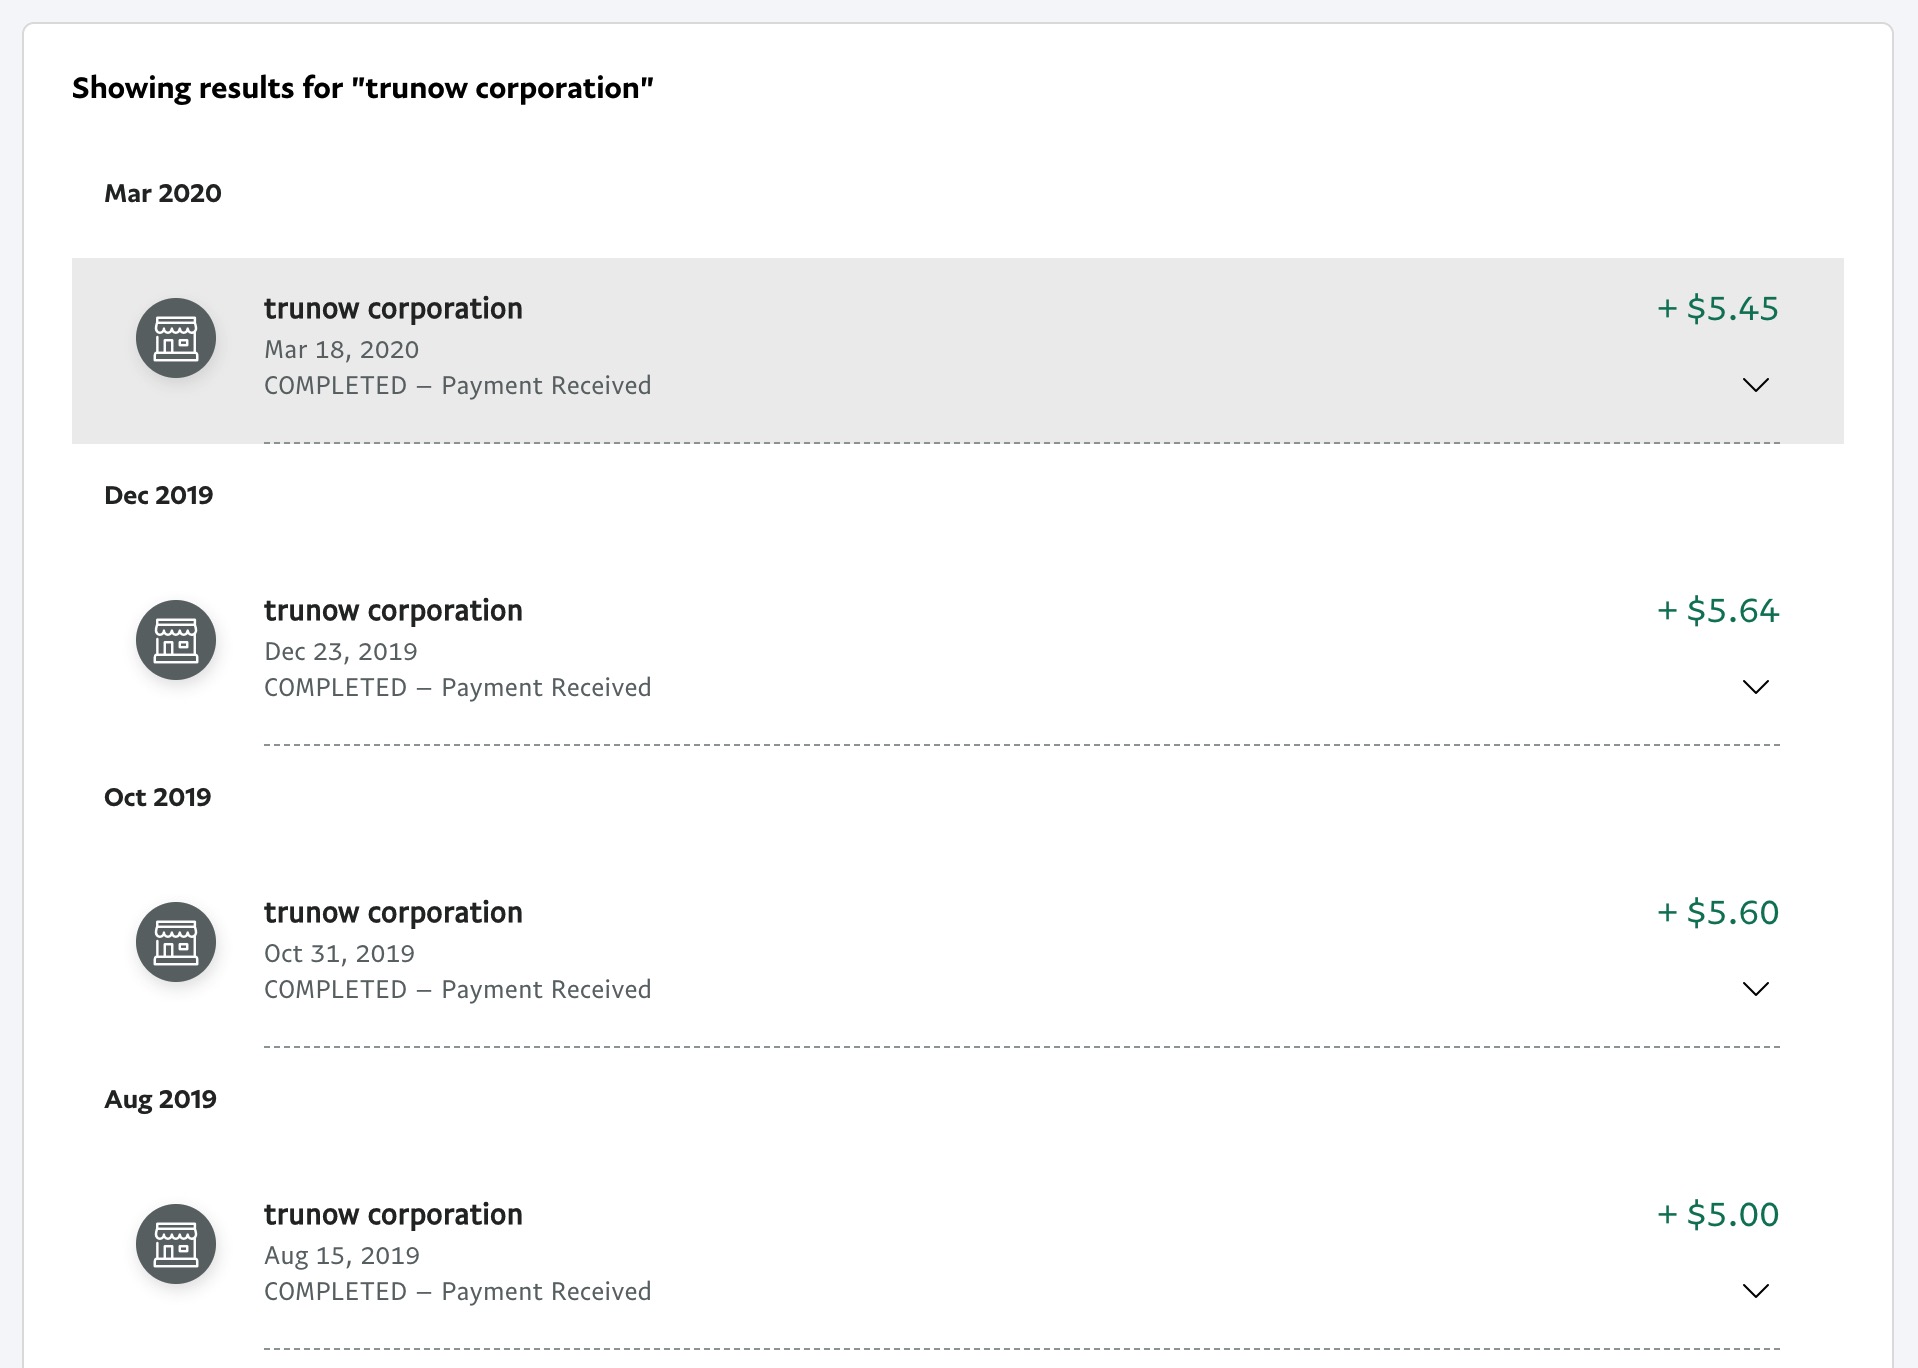Click the merchant store icon for Mar 18, 2020
1918x1368 pixels.
click(176, 338)
